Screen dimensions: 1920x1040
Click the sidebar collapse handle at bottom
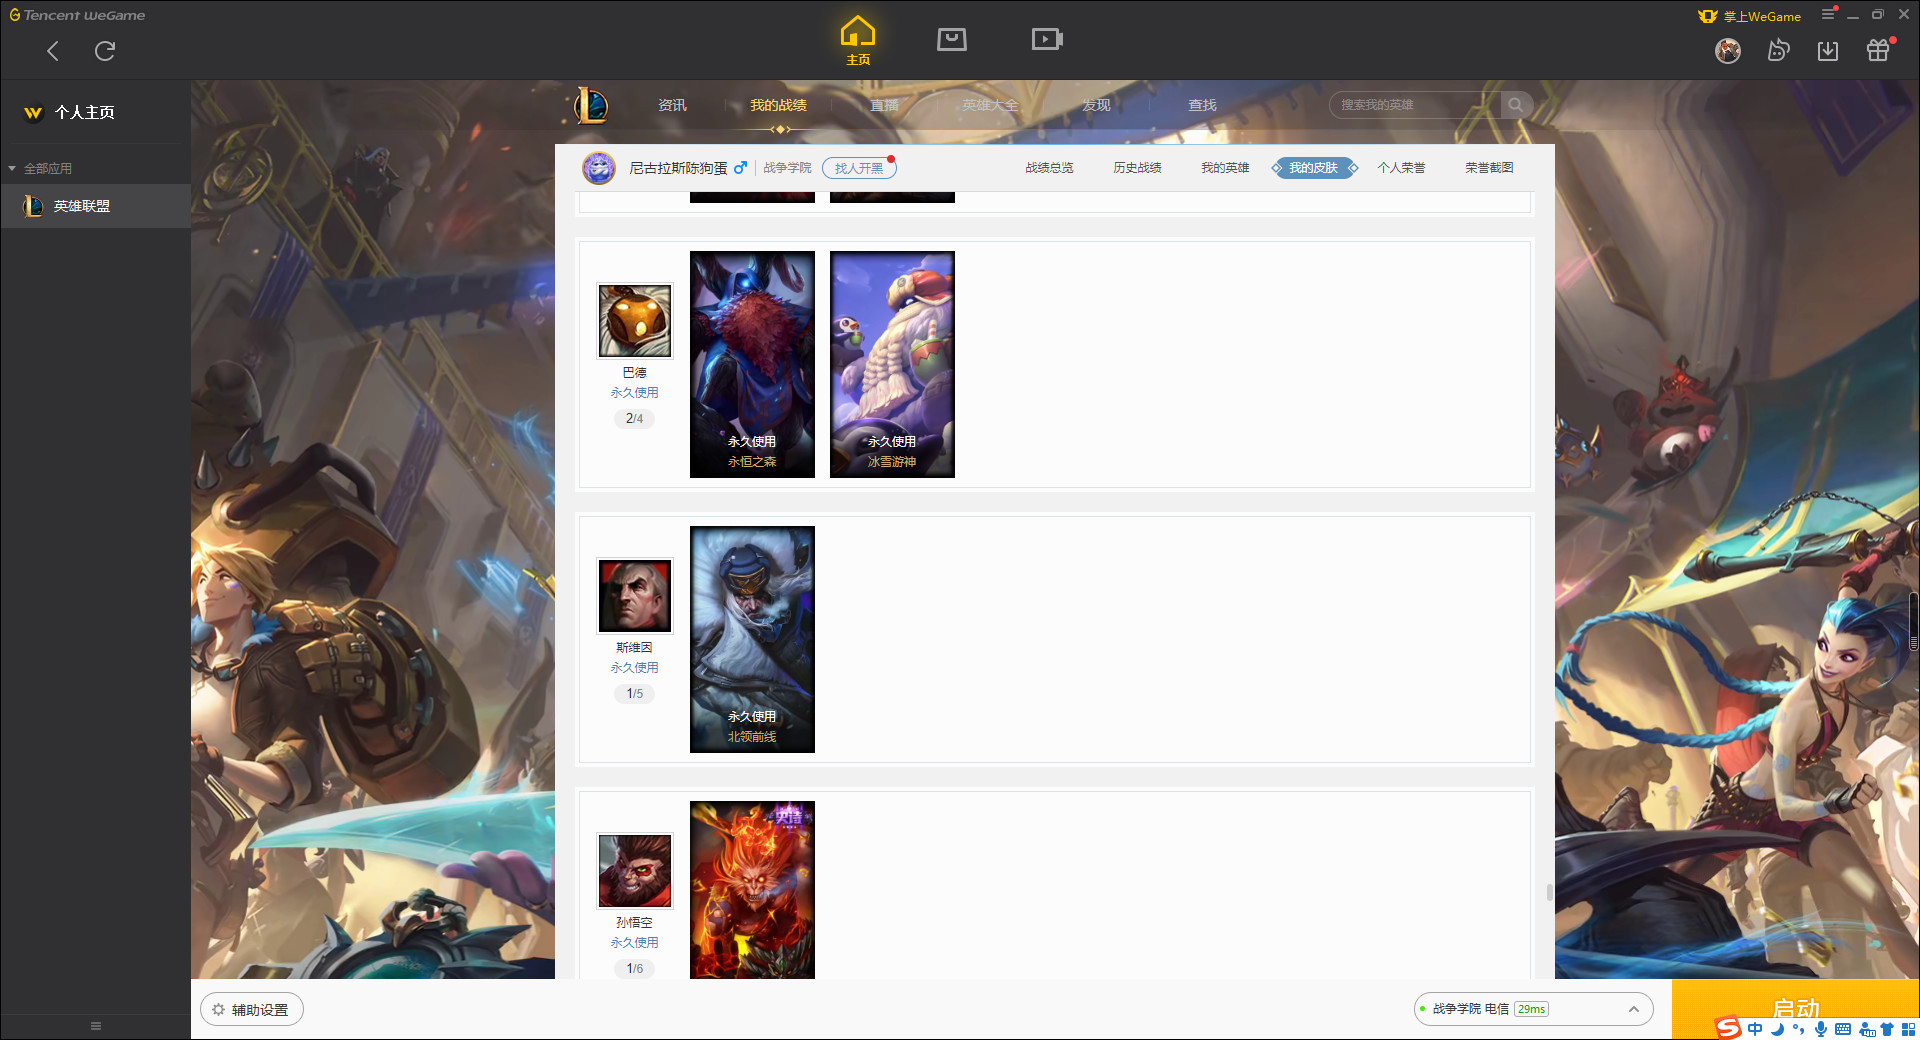coord(96,1026)
